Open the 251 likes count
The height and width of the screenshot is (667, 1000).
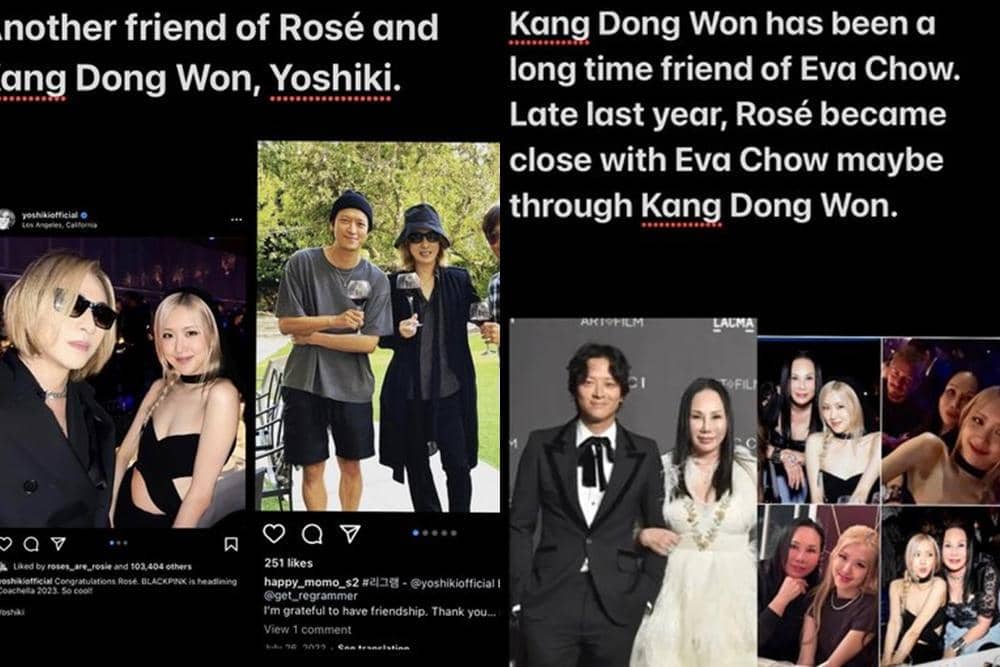(x=288, y=563)
